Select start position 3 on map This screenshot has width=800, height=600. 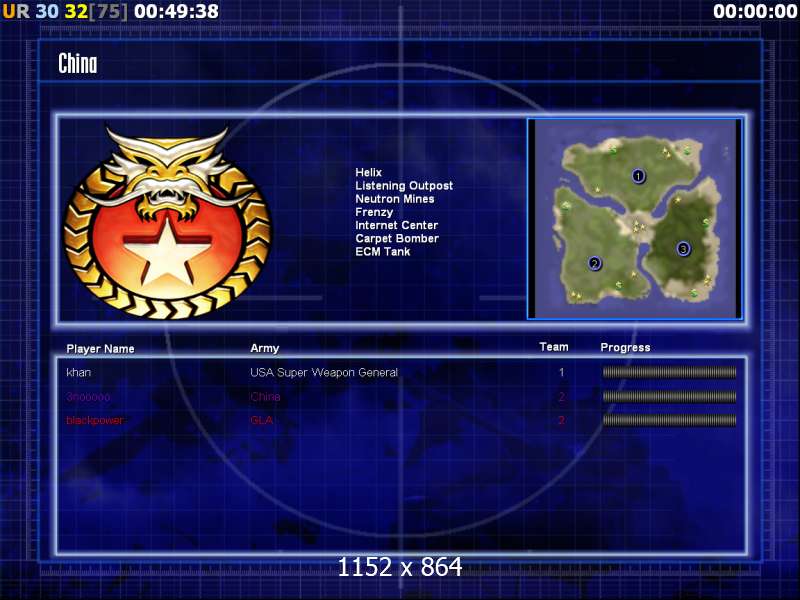[x=683, y=249]
